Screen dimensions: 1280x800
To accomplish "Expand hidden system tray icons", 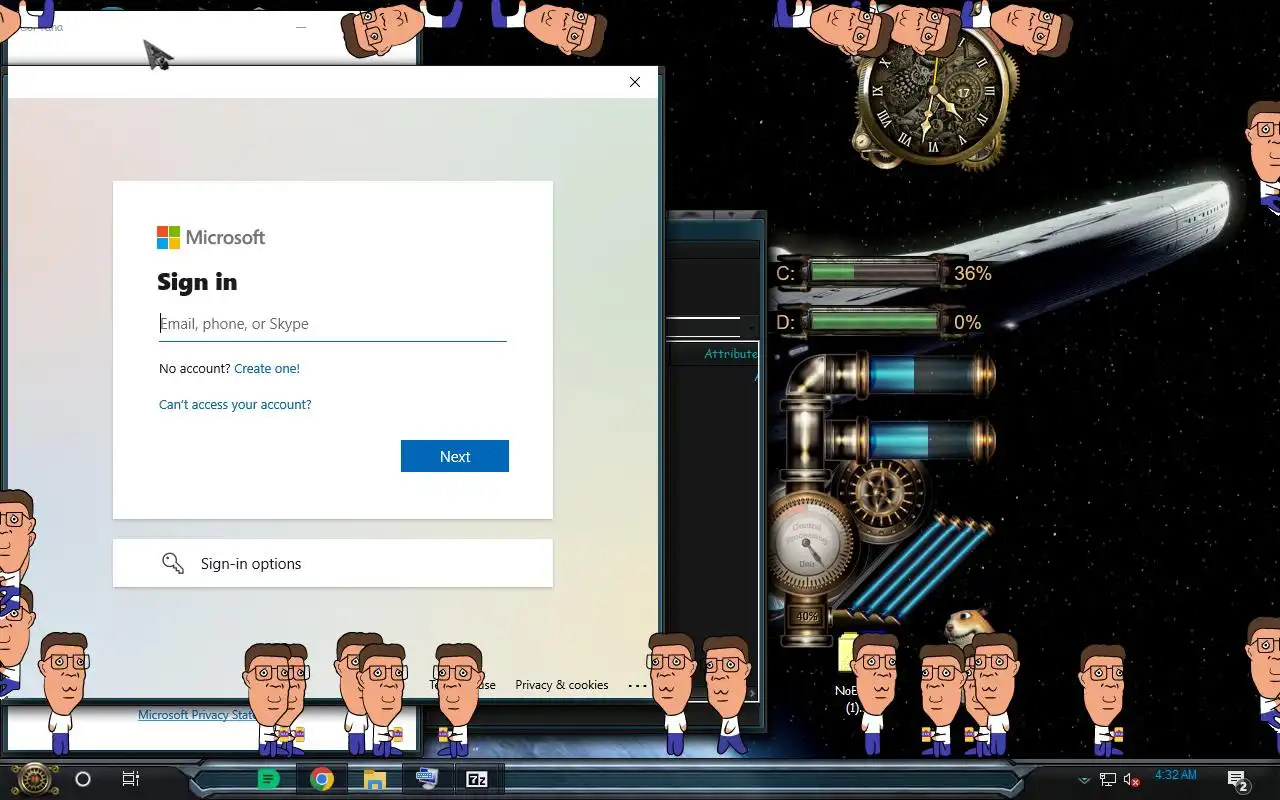I will click(x=1084, y=780).
